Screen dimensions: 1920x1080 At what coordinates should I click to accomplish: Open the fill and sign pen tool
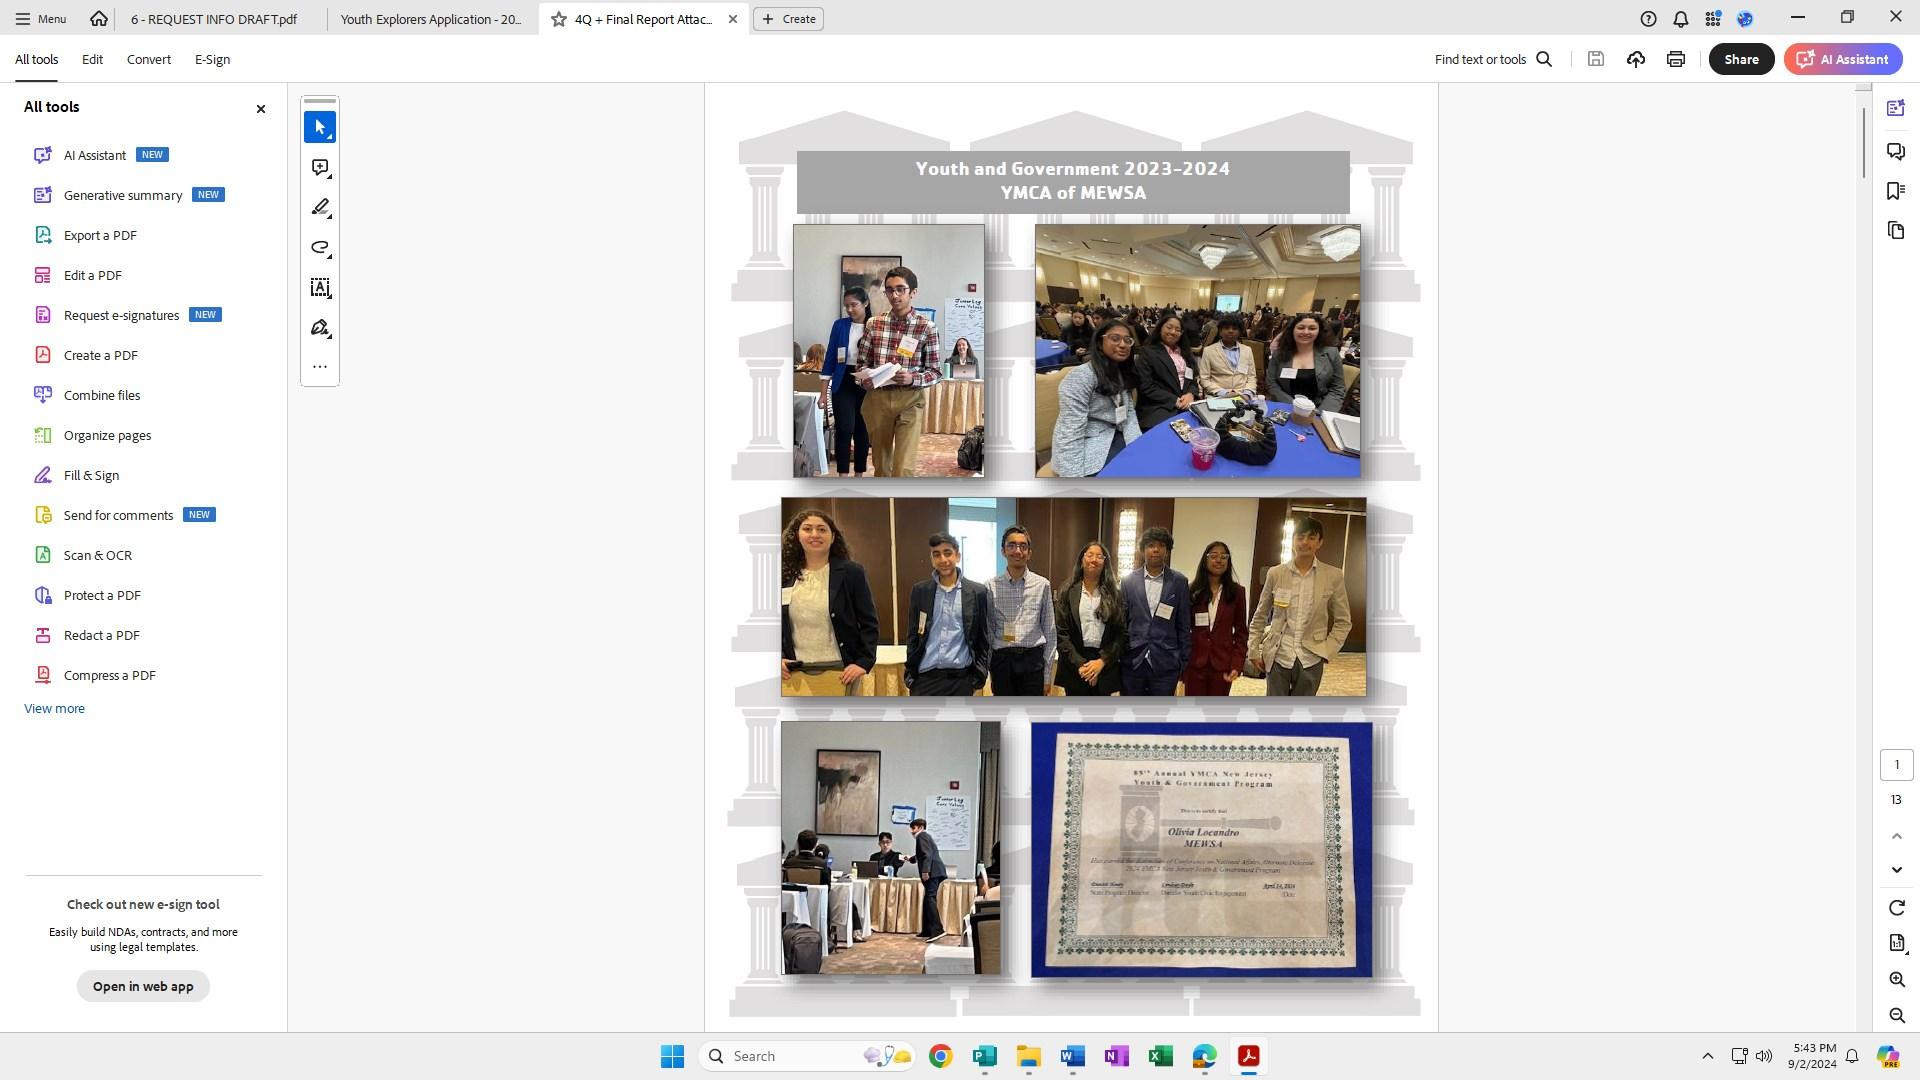pyautogui.click(x=320, y=328)
